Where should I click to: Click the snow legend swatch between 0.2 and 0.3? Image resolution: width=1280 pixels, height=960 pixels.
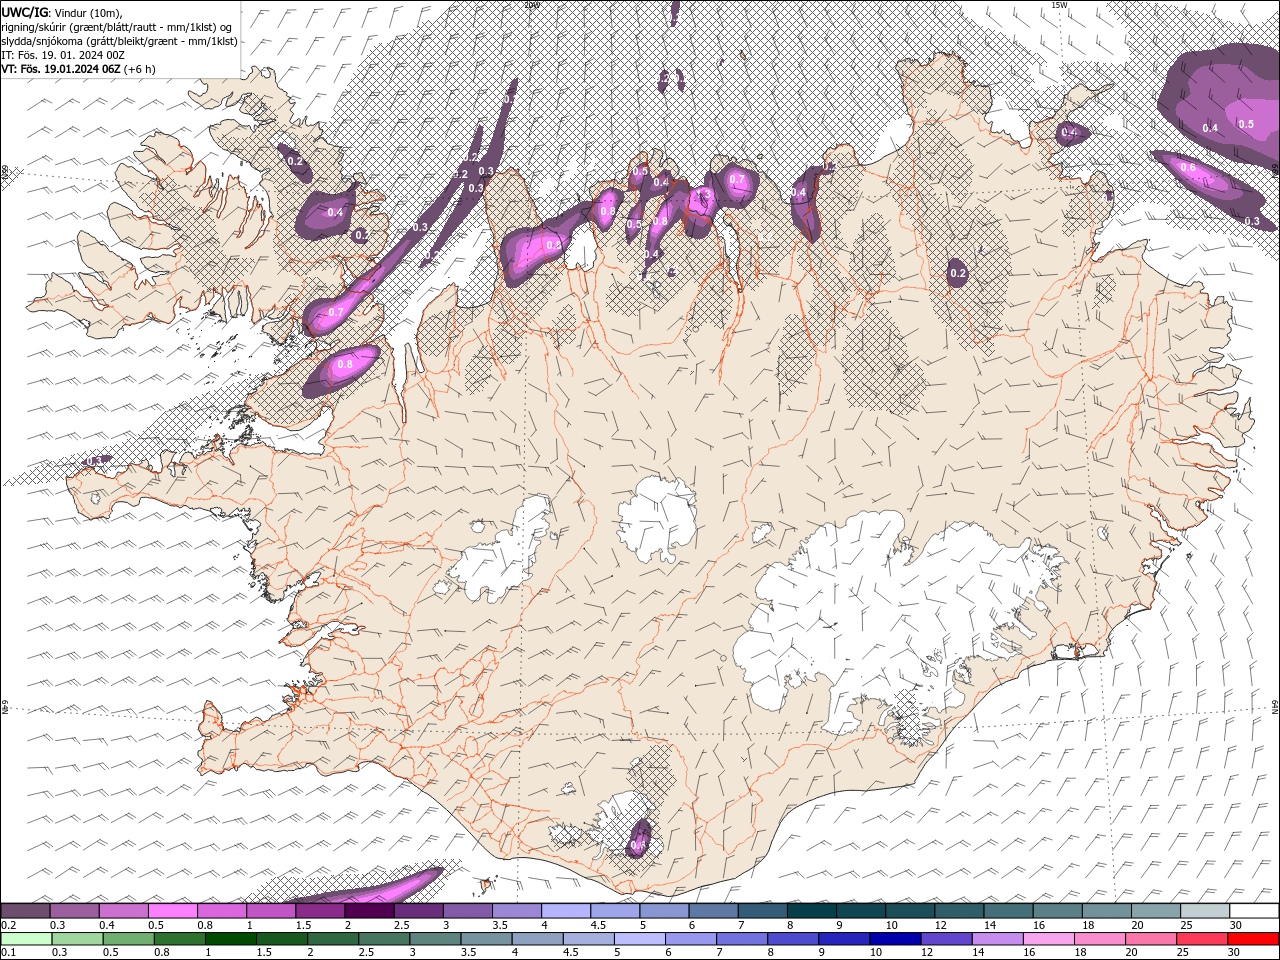point(26,911)
